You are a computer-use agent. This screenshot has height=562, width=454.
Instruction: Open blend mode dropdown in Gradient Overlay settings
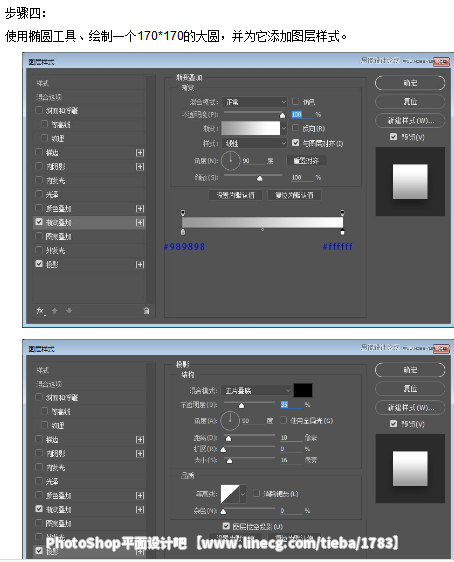[x=254, y=102]
